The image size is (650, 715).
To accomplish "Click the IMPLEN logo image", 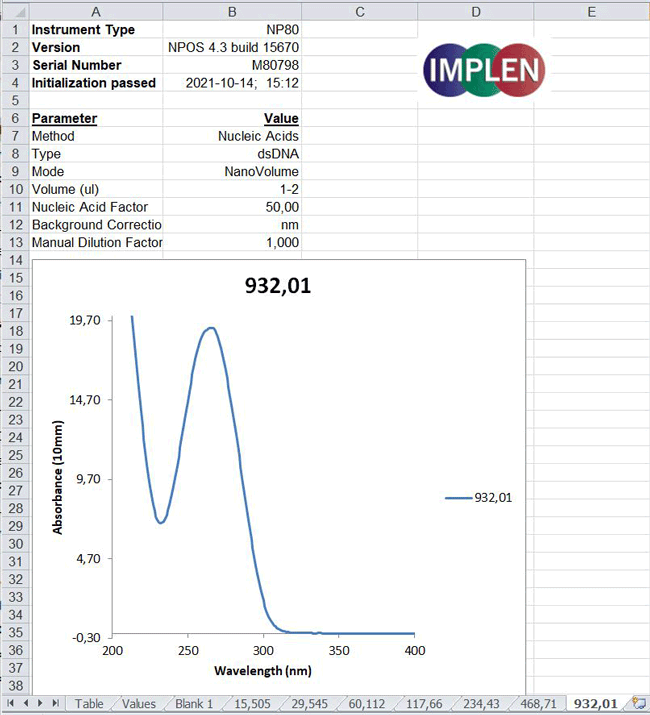I will (x=484, y=70).
